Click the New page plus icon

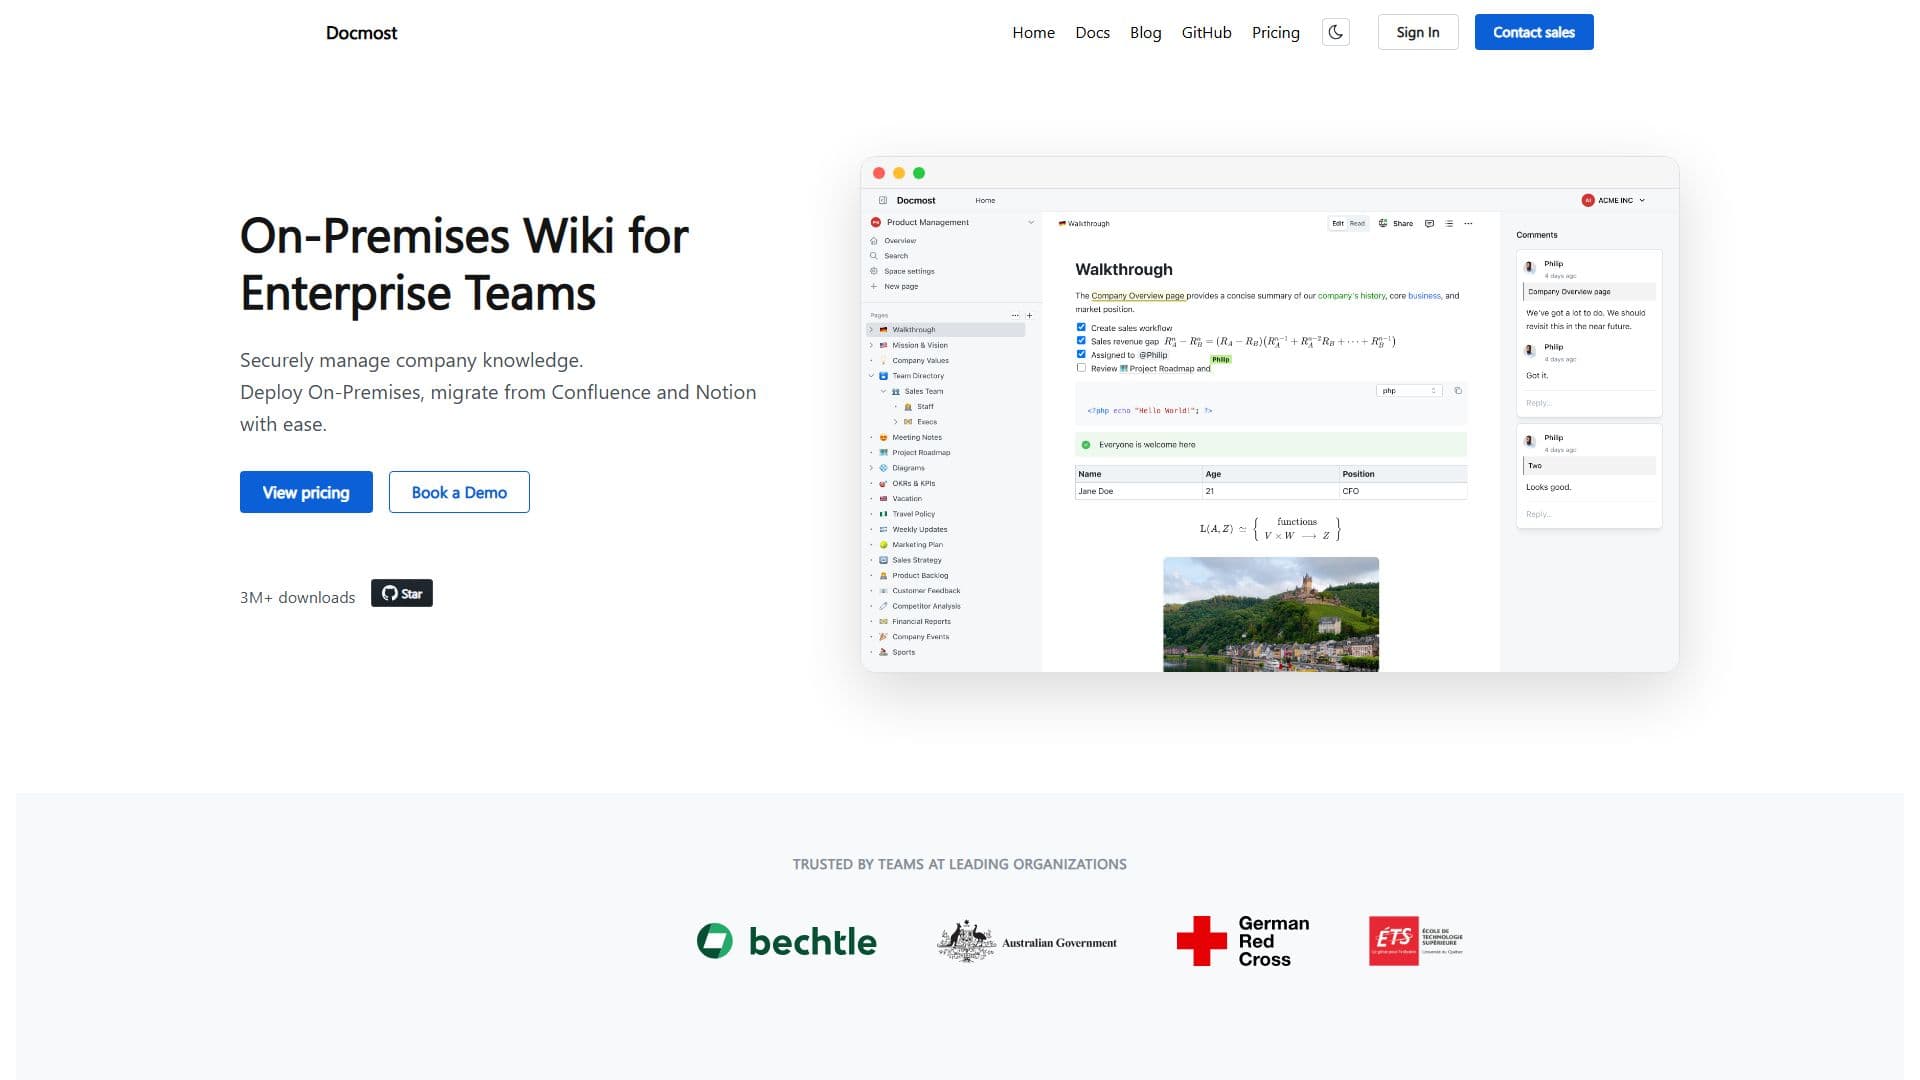tap(874, 286)
